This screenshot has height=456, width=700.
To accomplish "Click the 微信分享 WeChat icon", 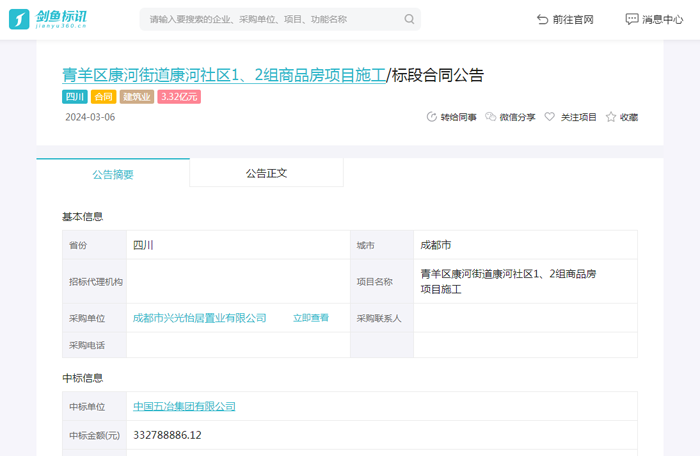I will (x=490, y=117).
